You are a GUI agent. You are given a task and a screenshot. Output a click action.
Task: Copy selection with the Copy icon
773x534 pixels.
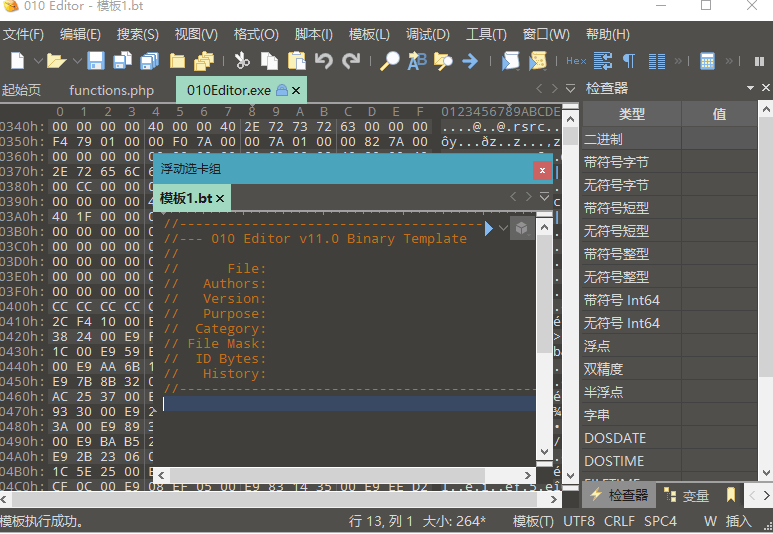point(269,61)
